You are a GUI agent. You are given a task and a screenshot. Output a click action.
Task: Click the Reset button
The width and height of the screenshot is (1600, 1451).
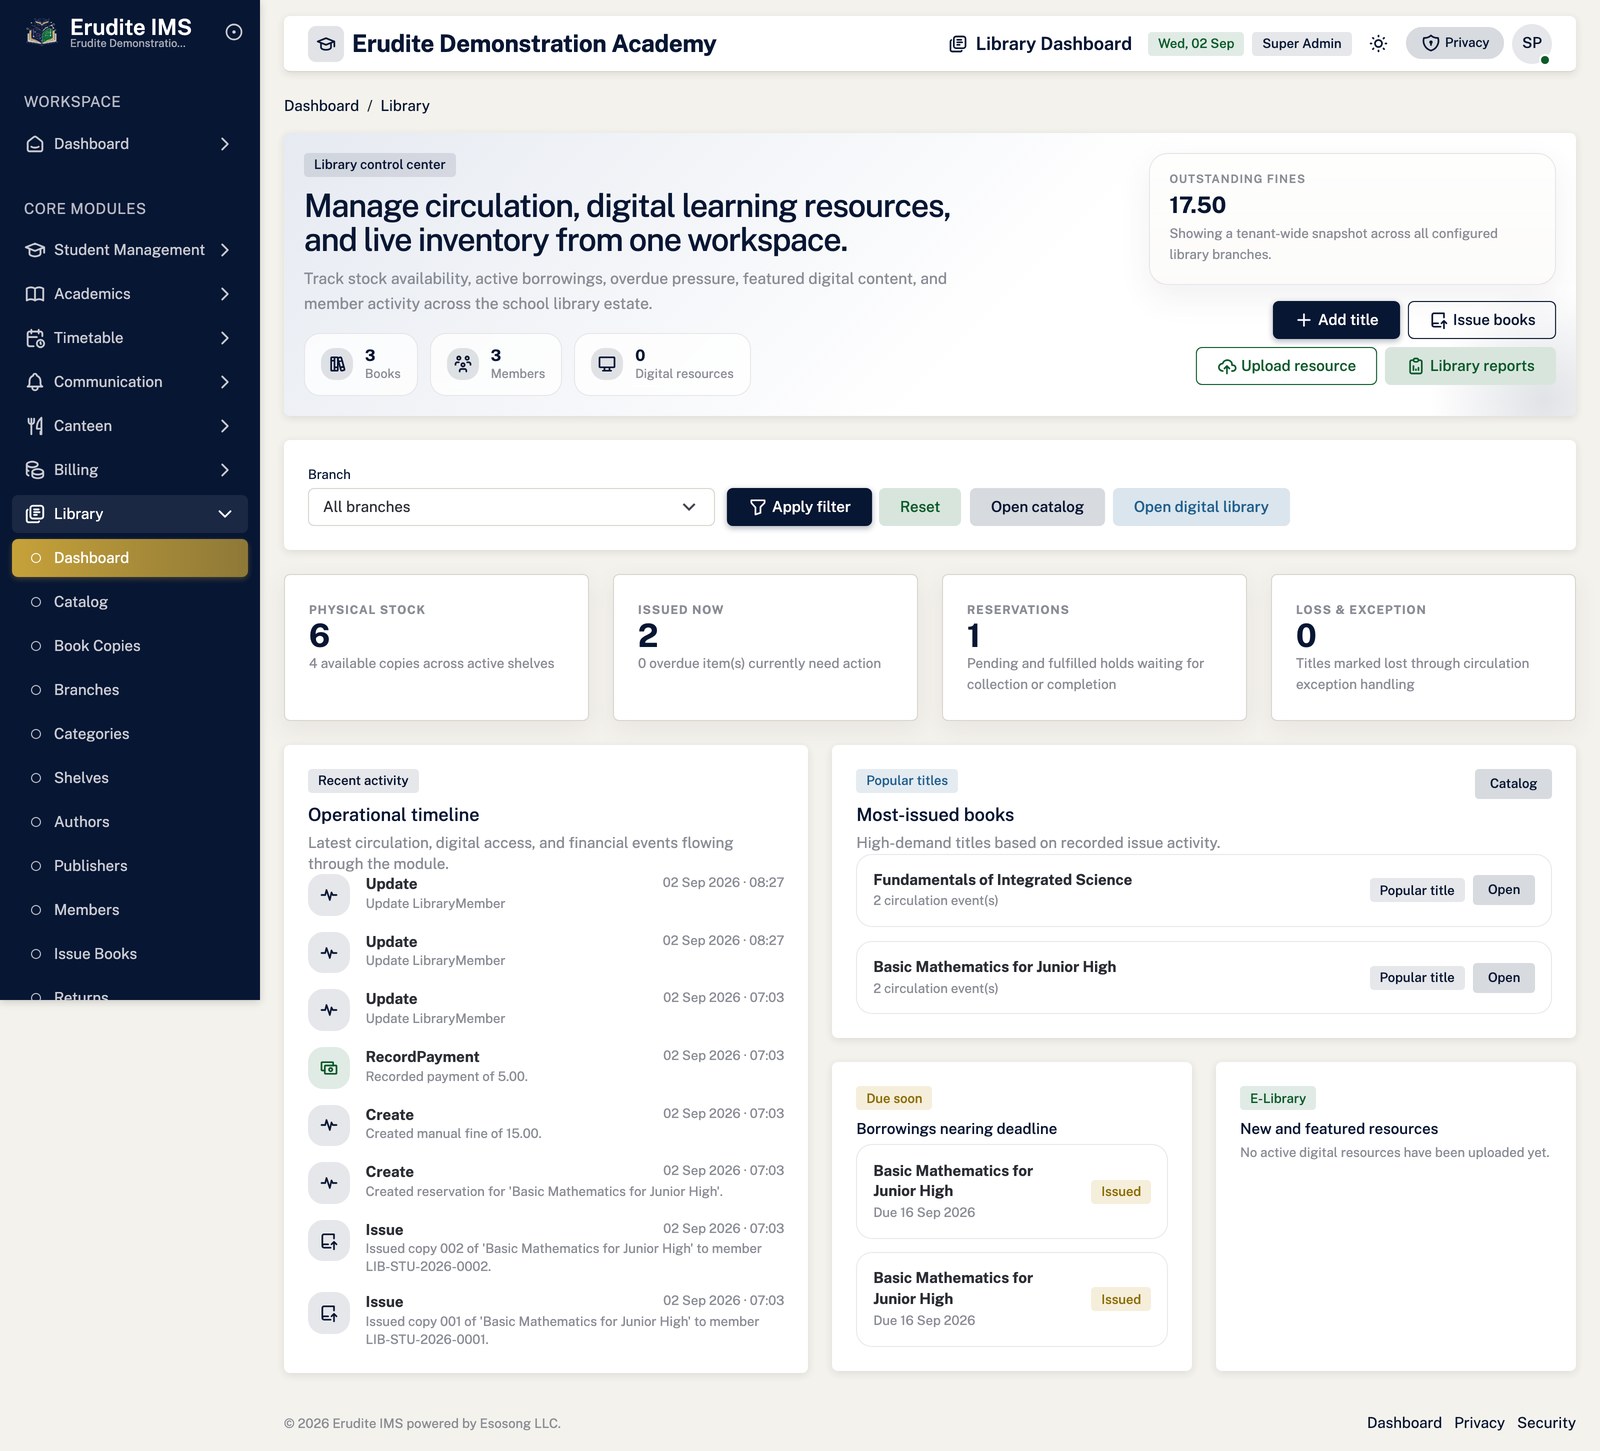[x=920, y=507]
